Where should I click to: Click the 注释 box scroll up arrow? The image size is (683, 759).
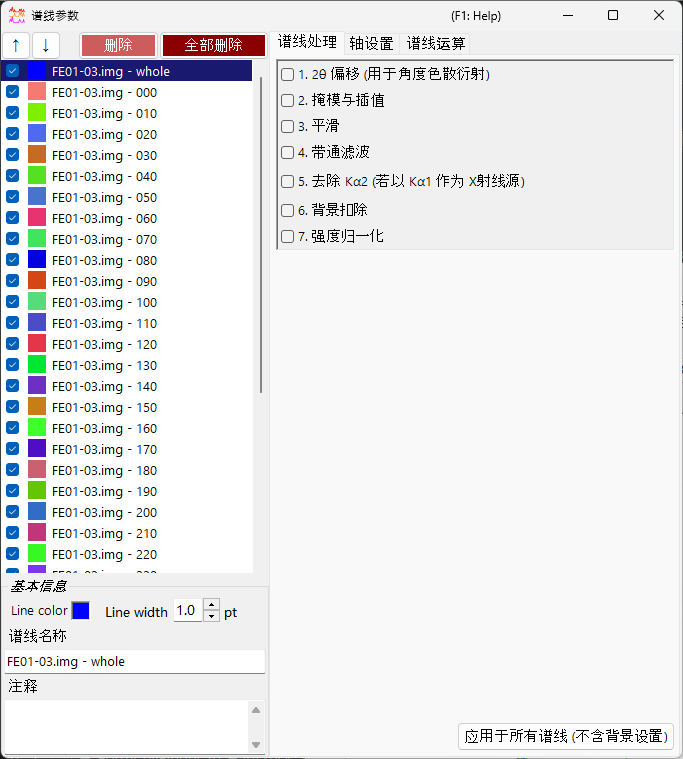[256, 710]
